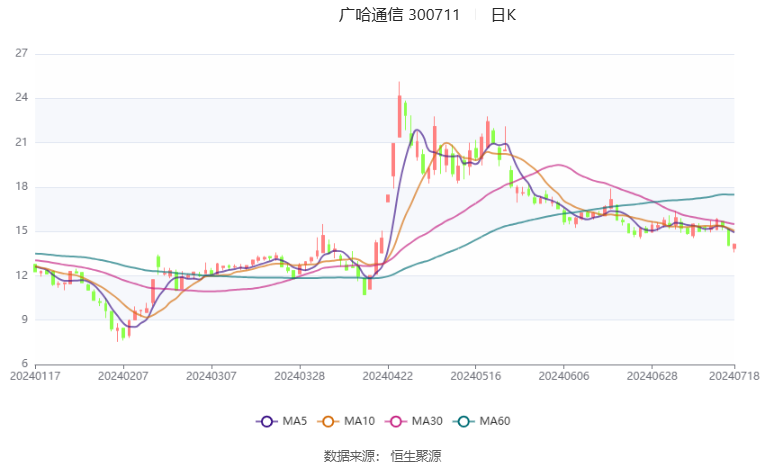
Task: Click the 日K label in title
Action: pos(503,15)
